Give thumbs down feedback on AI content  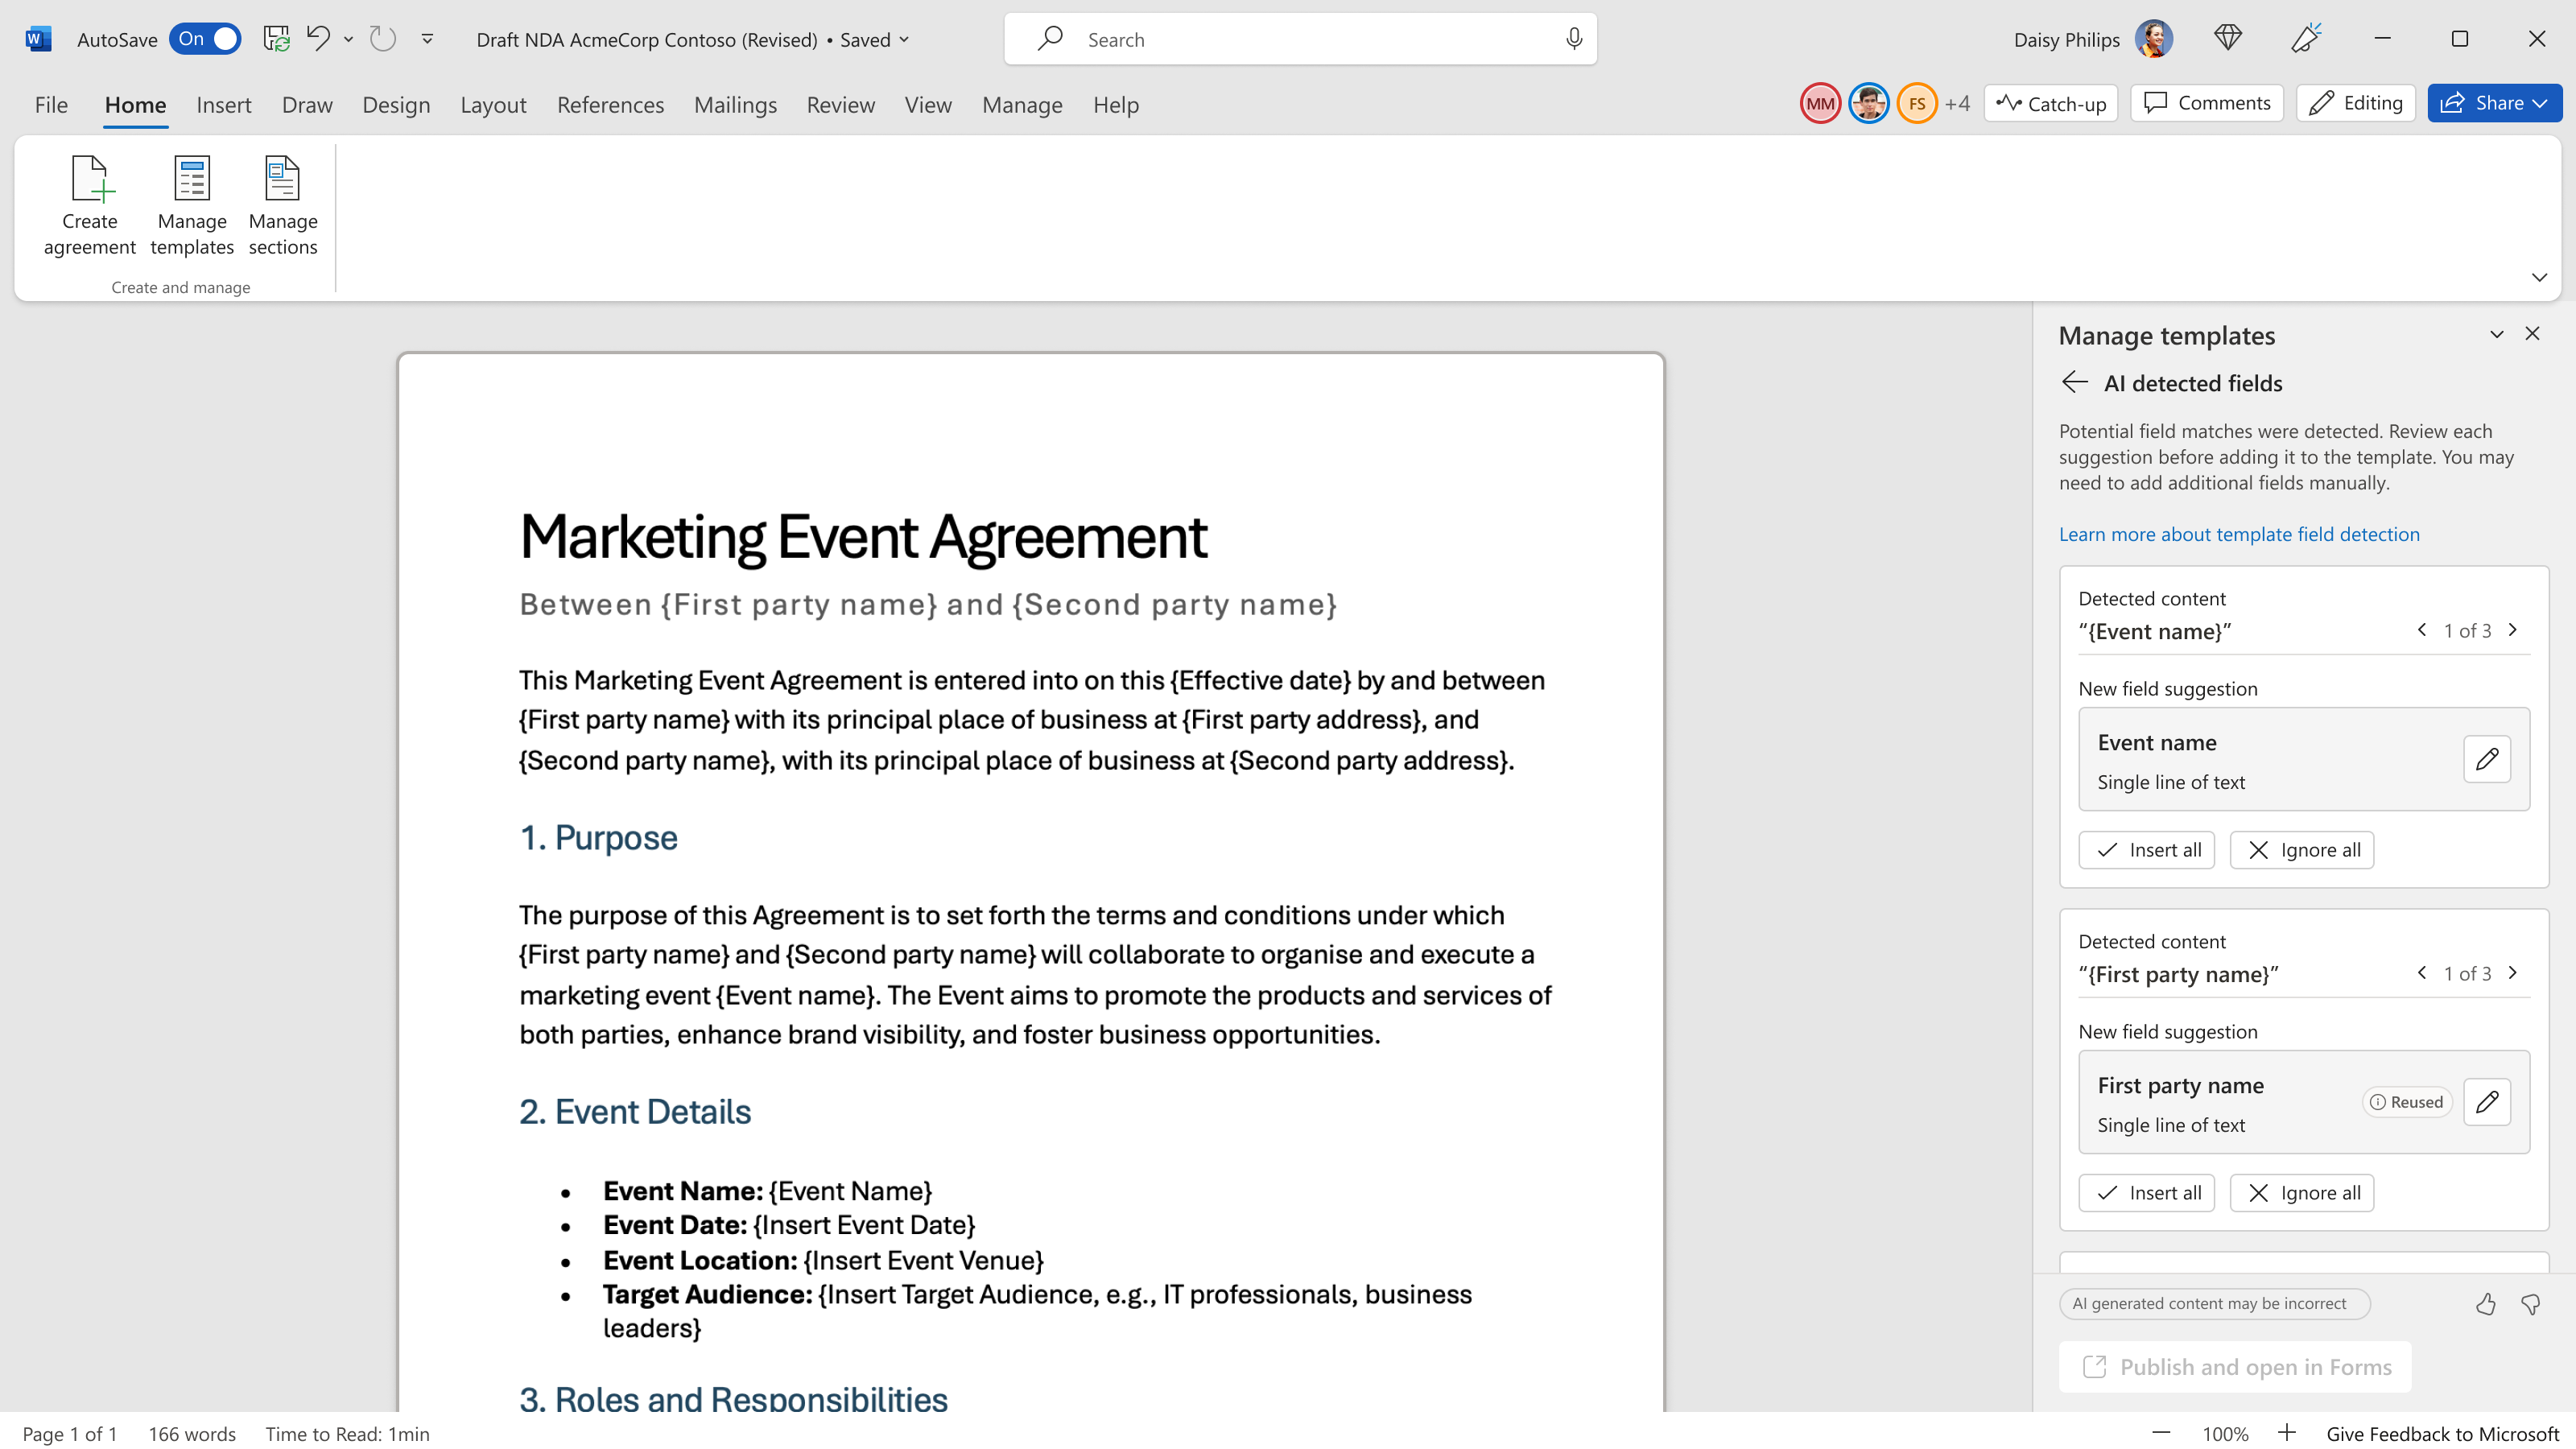[2531, 1304]
